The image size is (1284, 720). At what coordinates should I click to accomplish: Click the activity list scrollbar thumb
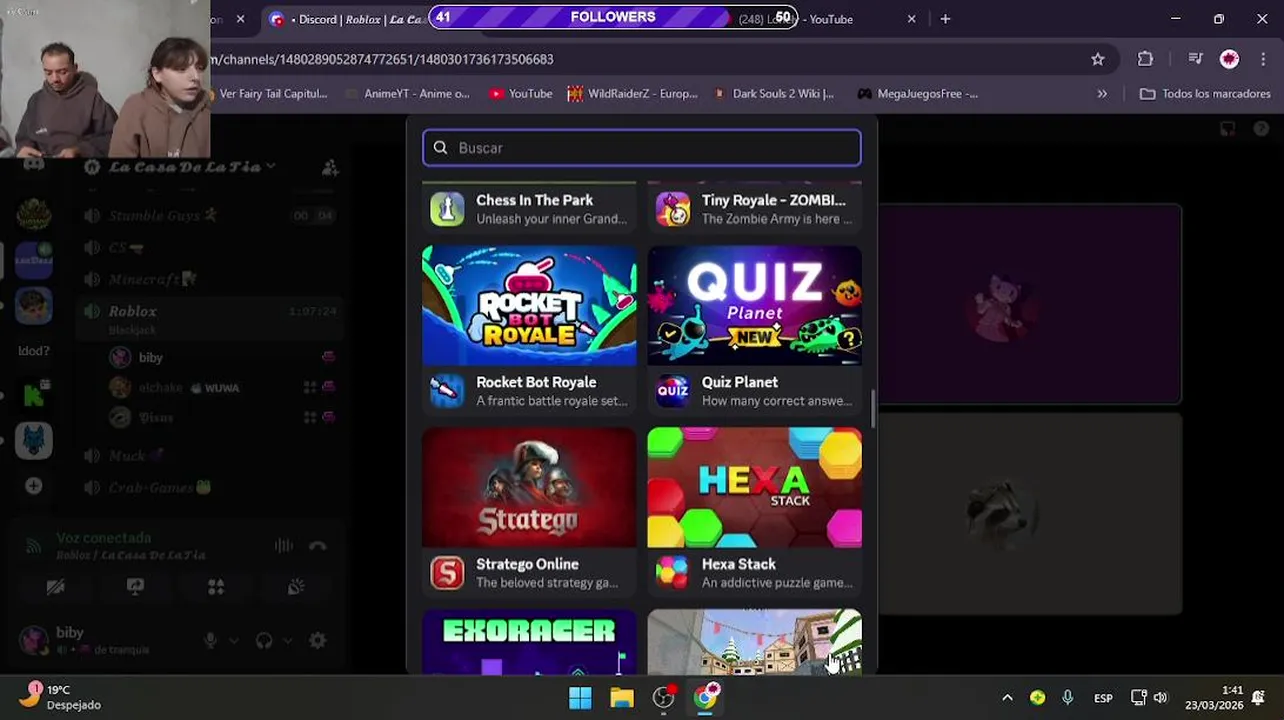pos(873,409)
